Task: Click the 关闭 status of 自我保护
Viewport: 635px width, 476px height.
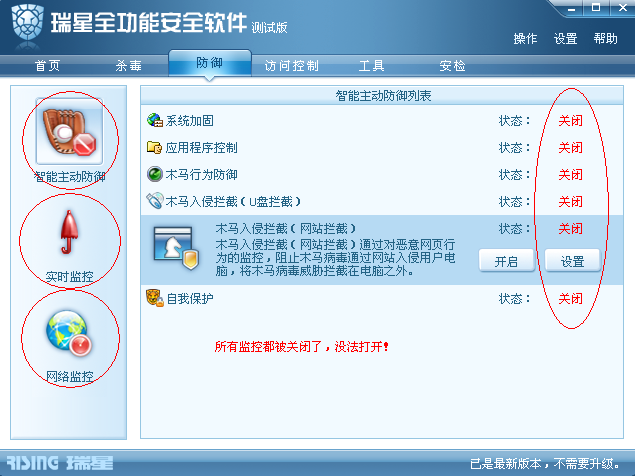Action: (570, 299)
